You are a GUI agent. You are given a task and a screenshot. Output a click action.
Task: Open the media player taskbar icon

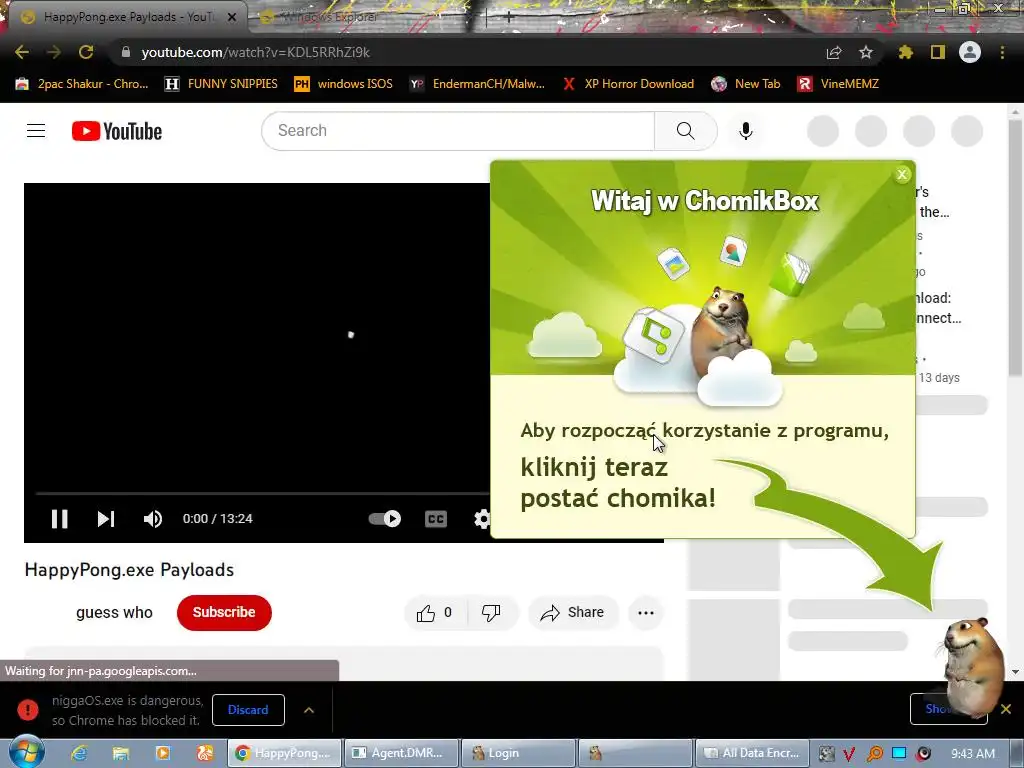(x=163, y=753)
